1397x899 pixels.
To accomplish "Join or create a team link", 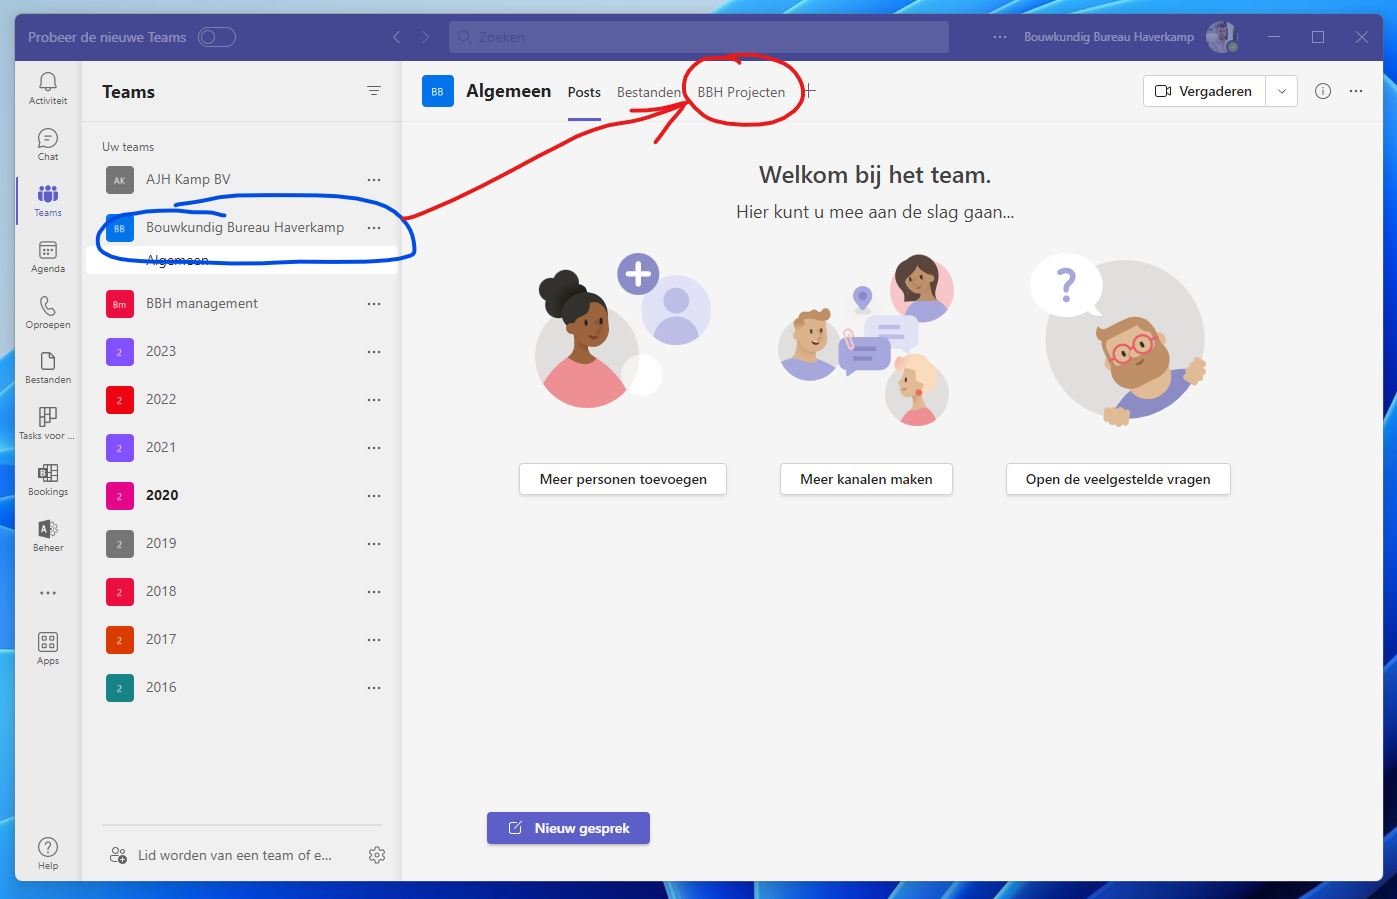I will [x=221, y=855].
